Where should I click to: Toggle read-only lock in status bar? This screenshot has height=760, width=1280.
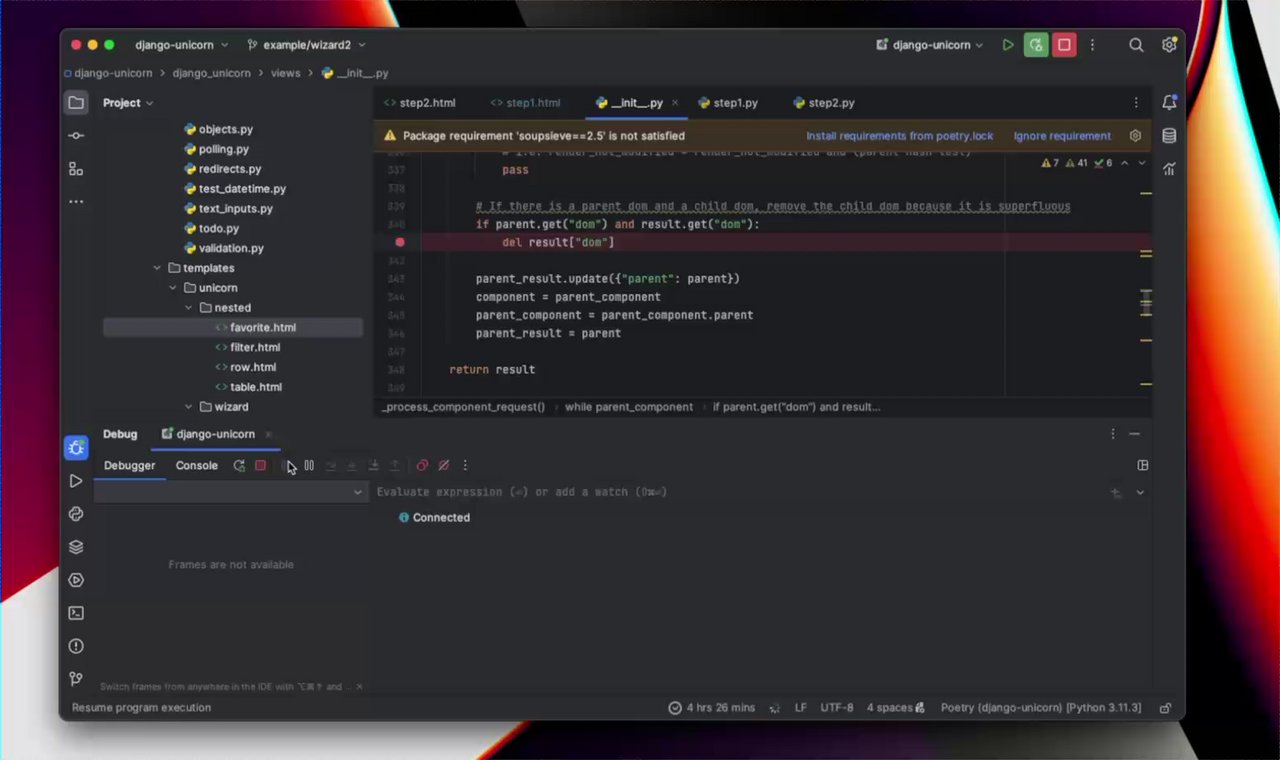(1165, 707)
